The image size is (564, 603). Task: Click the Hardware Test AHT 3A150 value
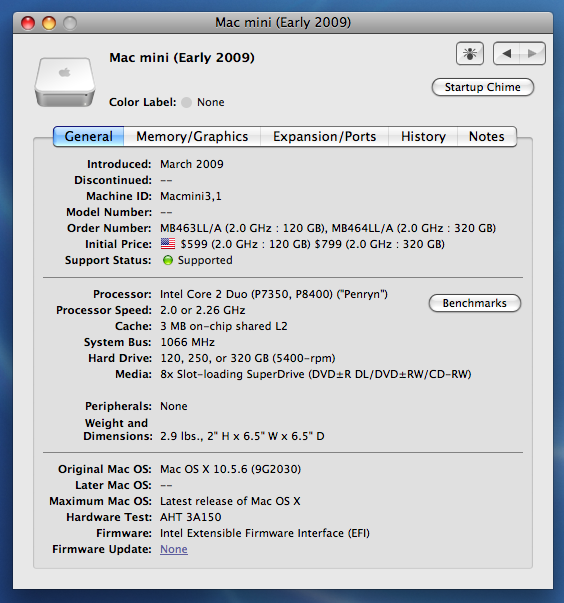[190, 517]
